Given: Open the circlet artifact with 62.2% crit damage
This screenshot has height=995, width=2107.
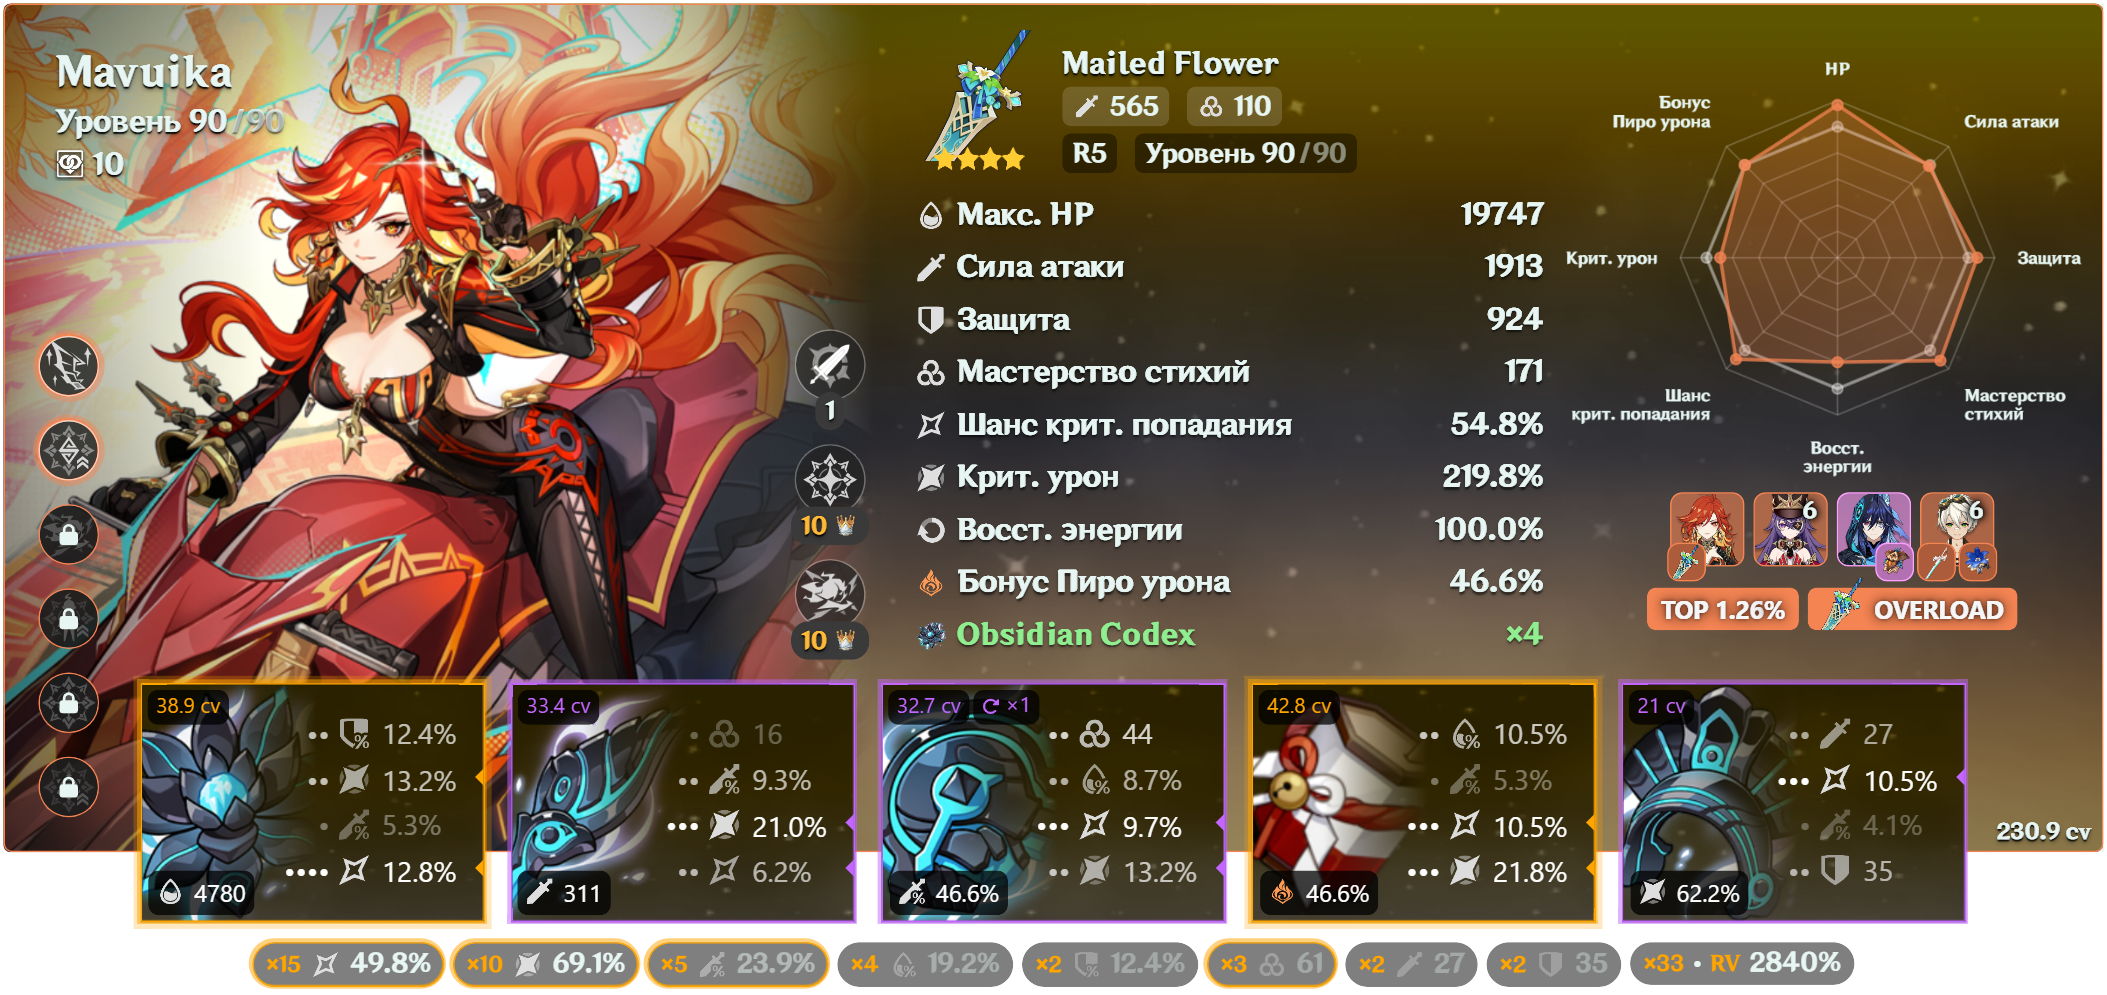Looking at the screenshot, I should [1793, 802].
